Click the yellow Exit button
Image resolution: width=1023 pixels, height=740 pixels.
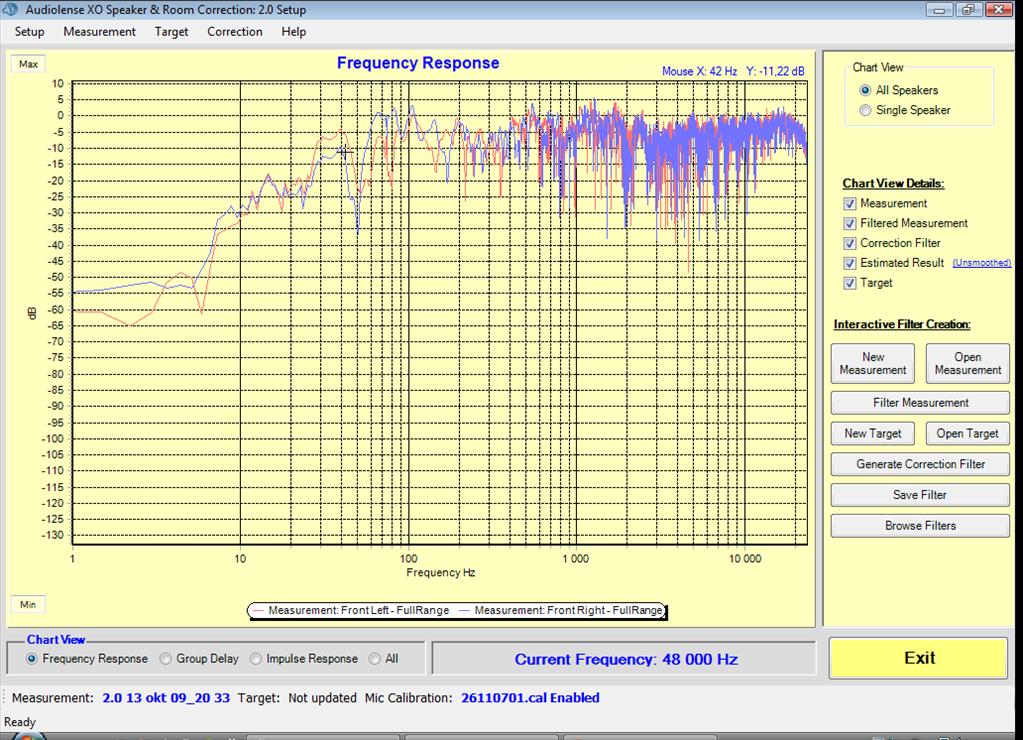[919, 658]
